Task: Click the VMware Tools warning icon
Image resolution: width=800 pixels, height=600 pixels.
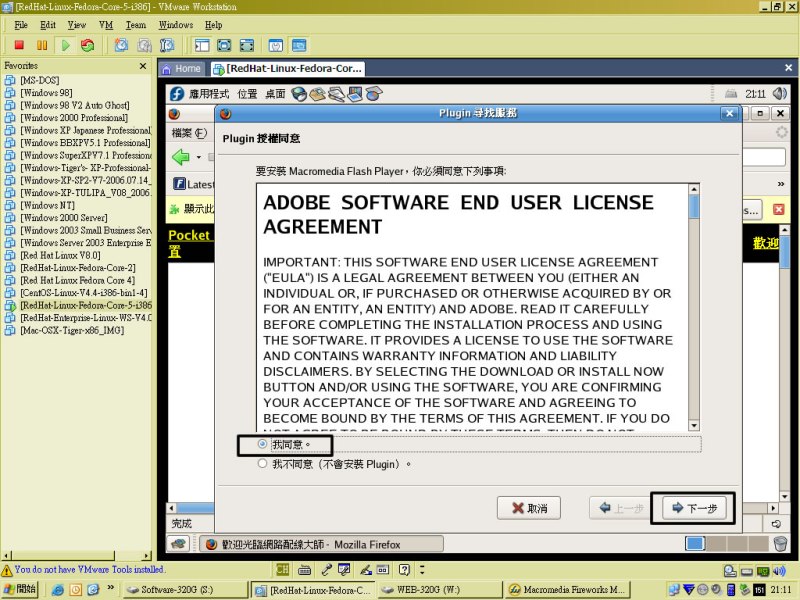Action: point(7,570)
